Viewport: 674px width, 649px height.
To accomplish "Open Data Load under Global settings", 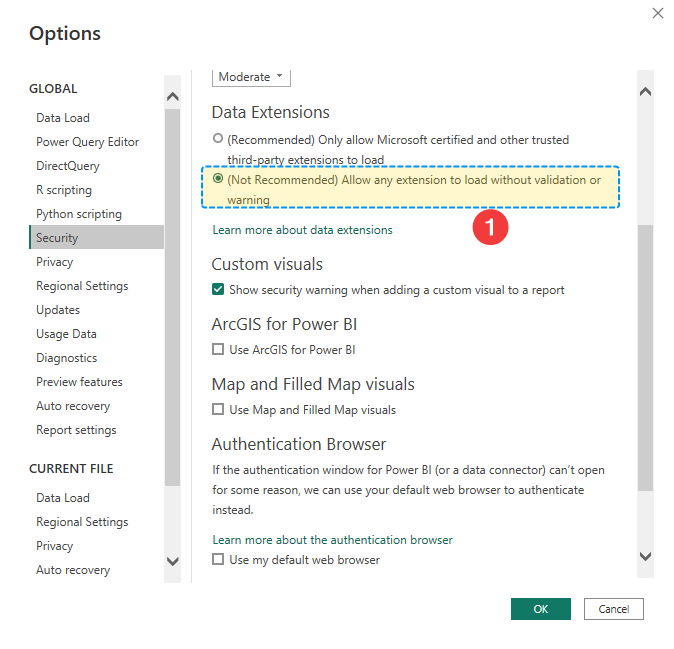I will (x=63, y=118).
